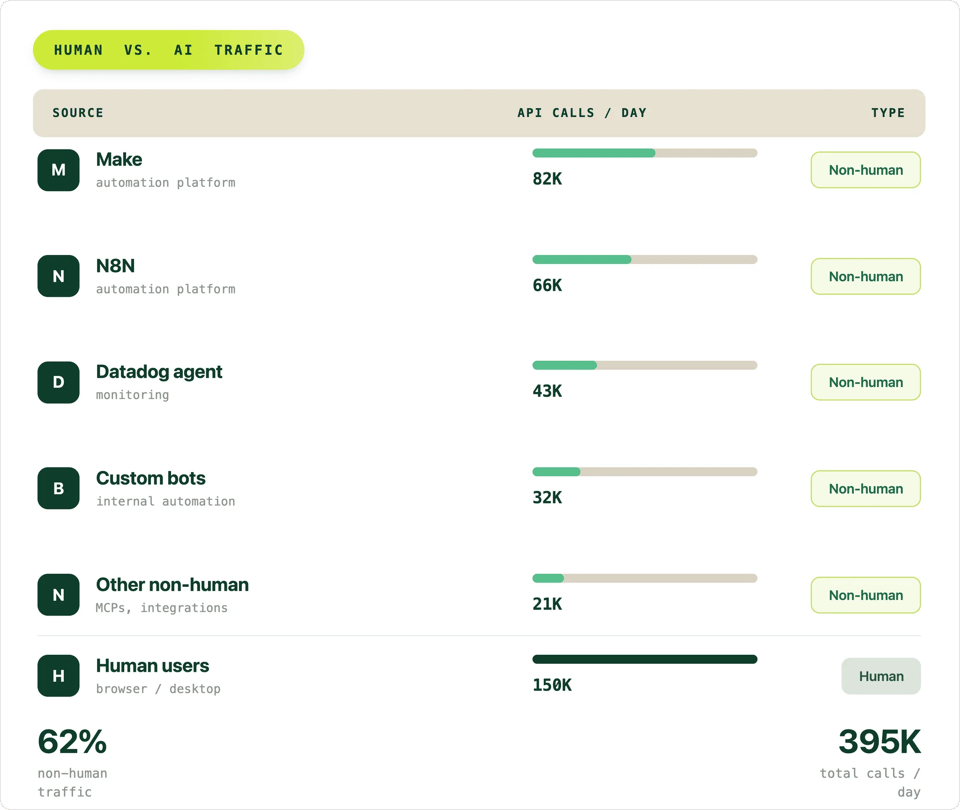The height and width of the screenshot is (810, 960).
Task: Click the 'non-human traffic' caption
Action: [x=72, y=782]
